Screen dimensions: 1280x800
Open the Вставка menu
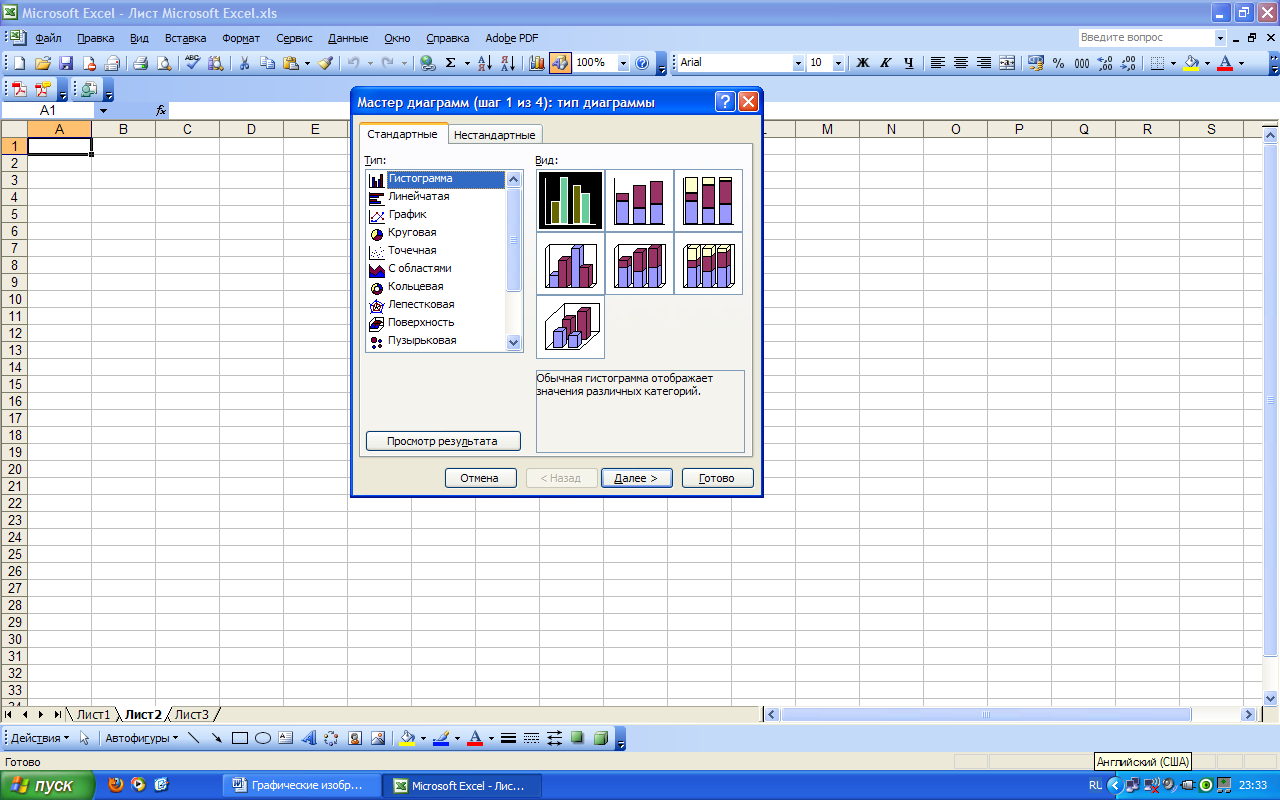pos(185,38)
